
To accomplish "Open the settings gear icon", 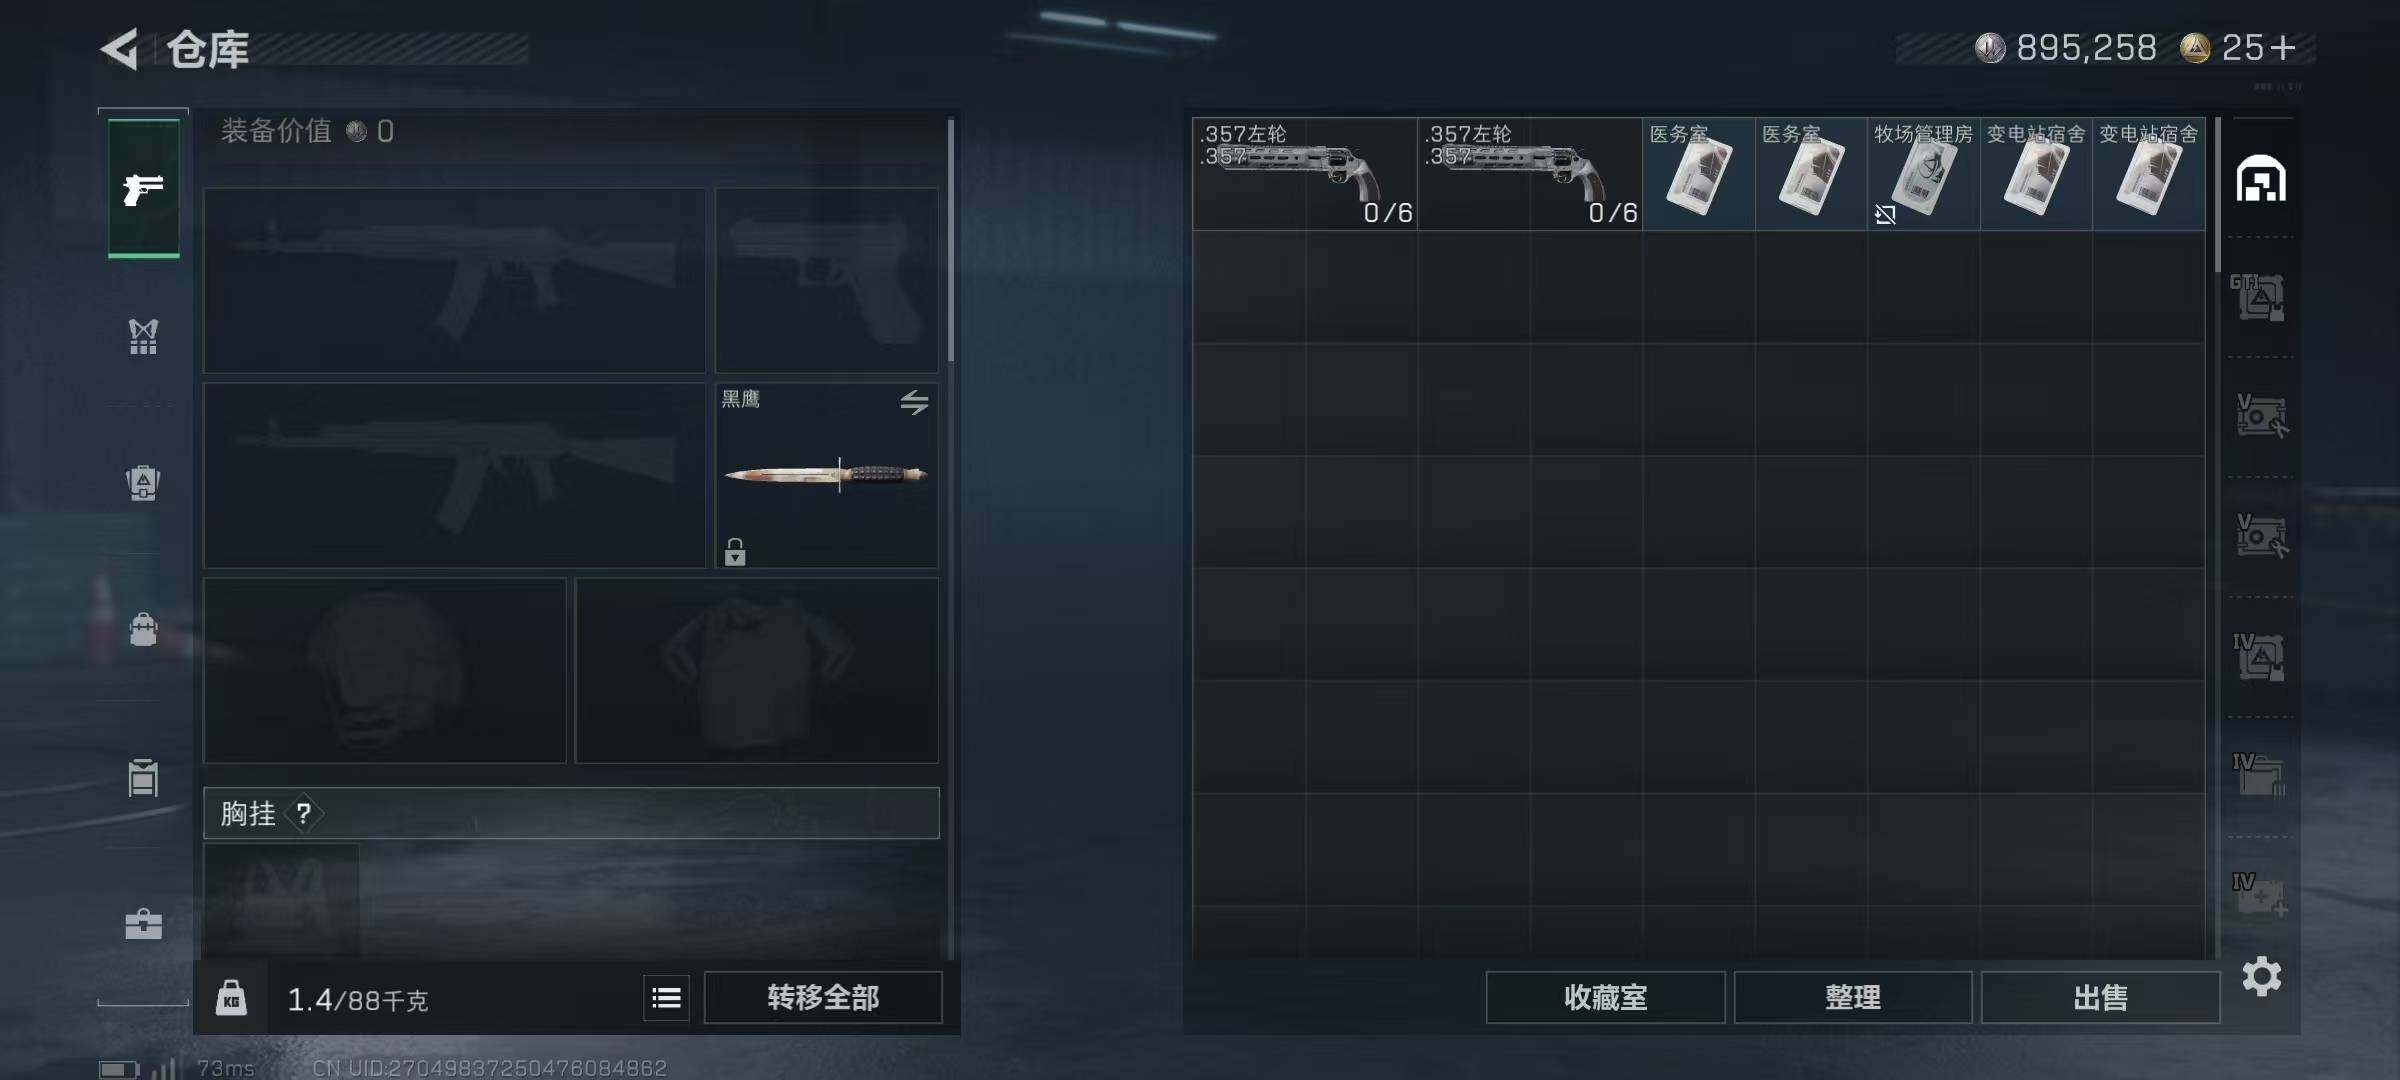I will [x=2261, y=976].
